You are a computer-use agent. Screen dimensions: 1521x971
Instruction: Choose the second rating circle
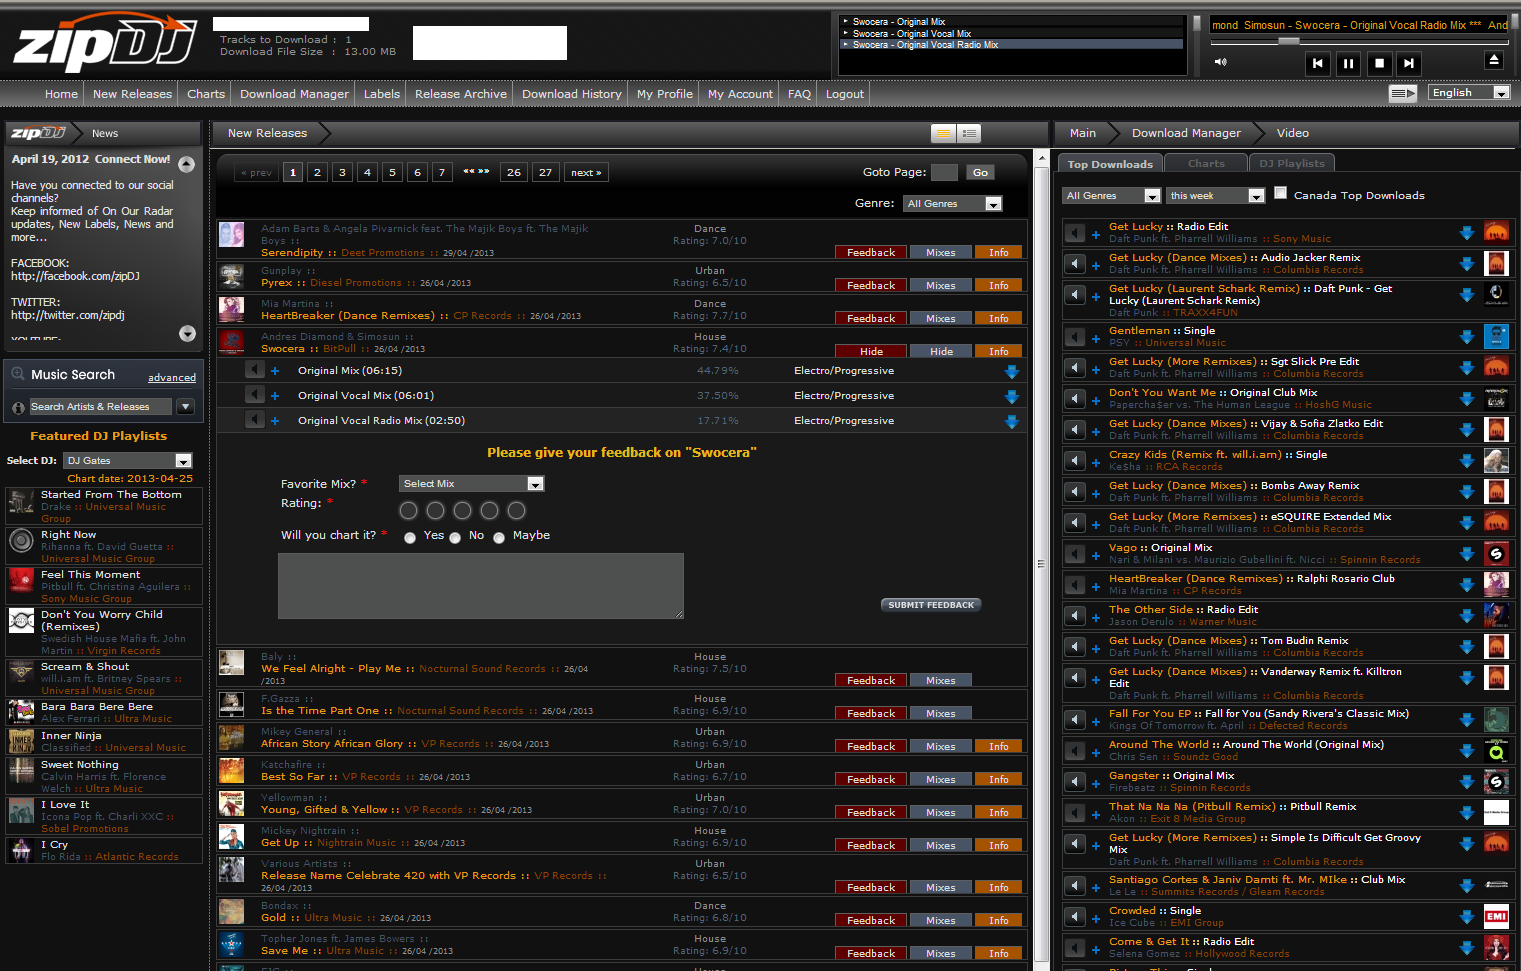click(x=435, y=510)
